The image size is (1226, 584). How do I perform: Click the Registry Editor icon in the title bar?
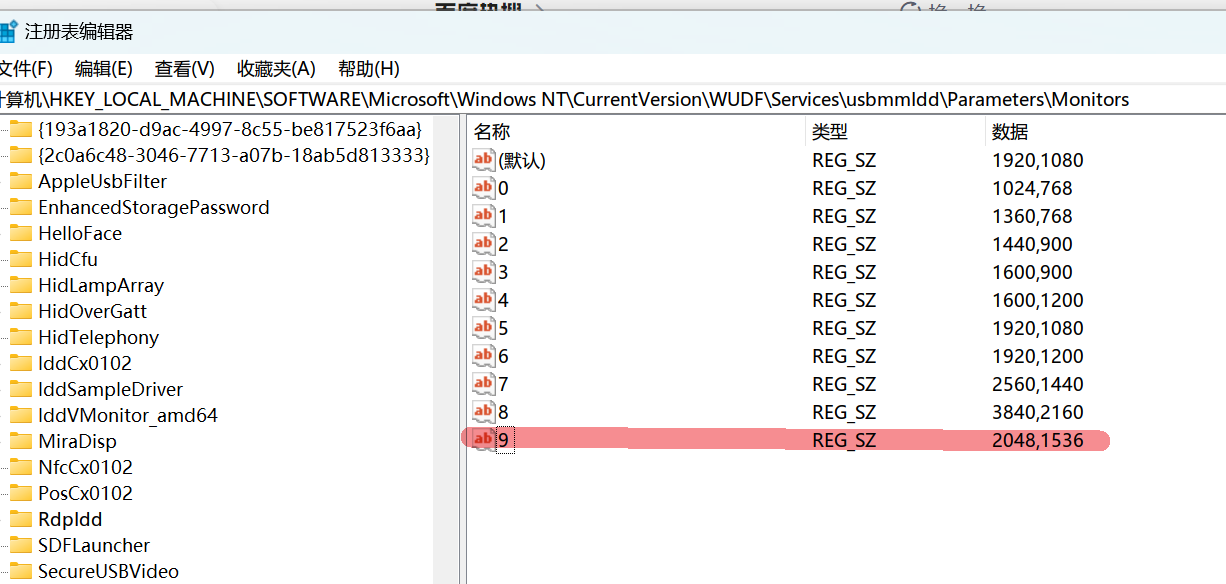10,31
